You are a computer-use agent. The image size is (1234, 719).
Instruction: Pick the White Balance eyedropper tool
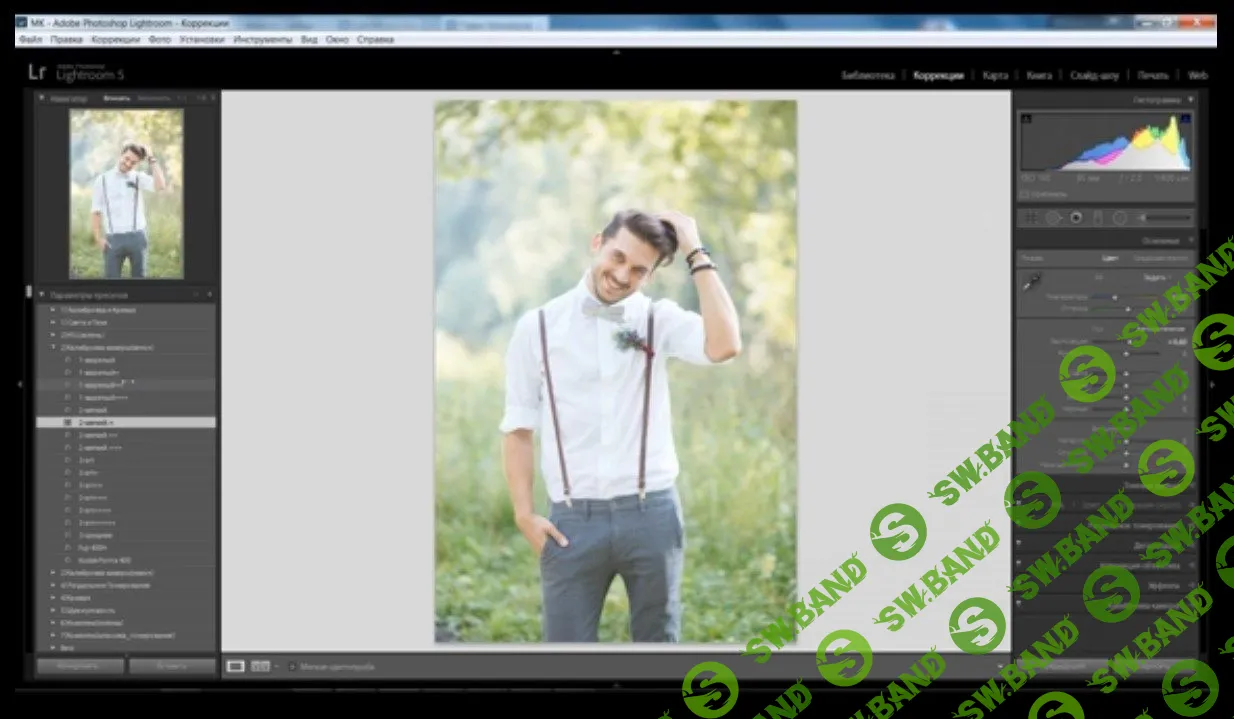tap(1032, 283)
